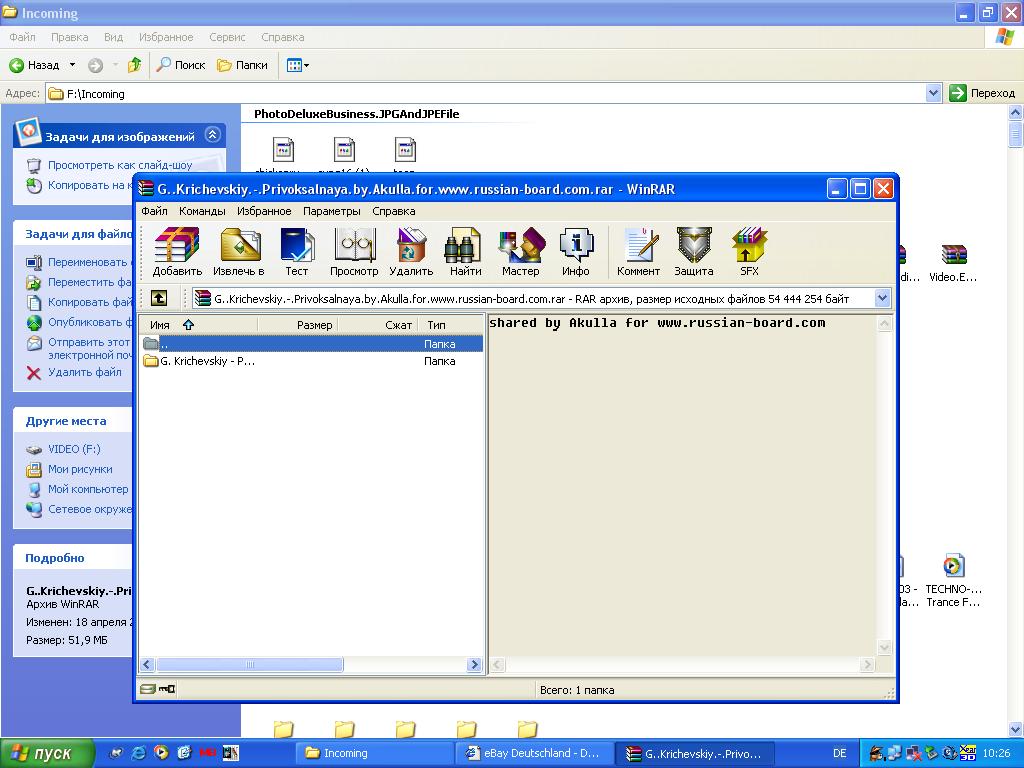Click Поиск (Search) in Explorer toolbar

coord(181,65)
